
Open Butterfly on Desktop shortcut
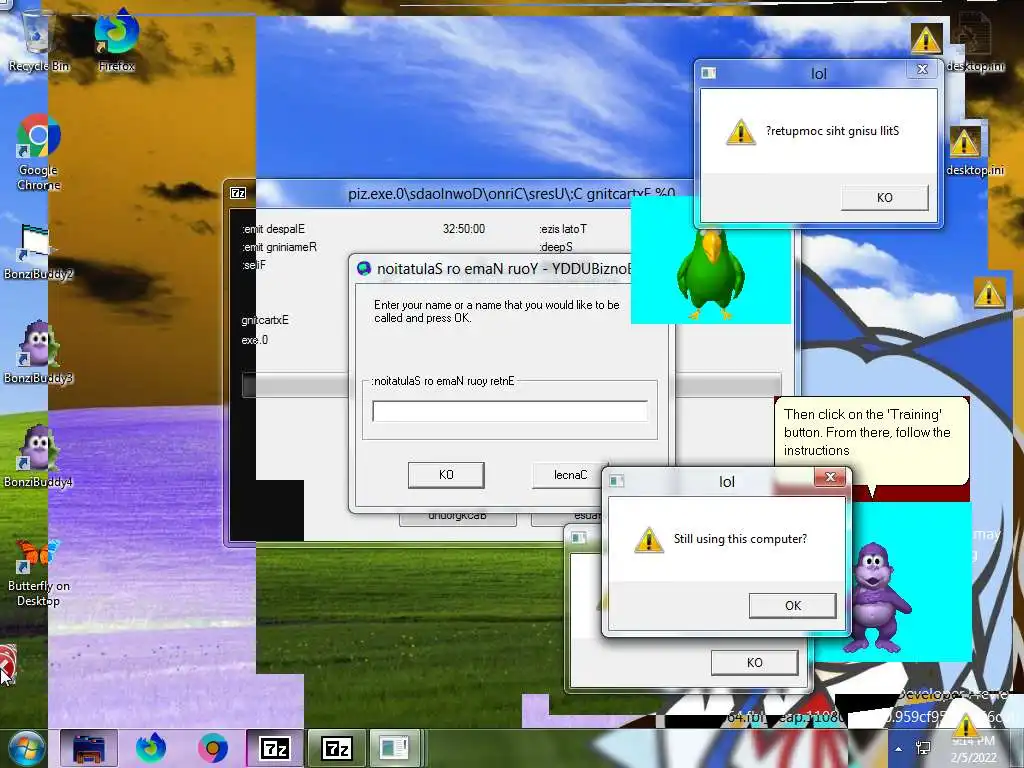(38, 573)
